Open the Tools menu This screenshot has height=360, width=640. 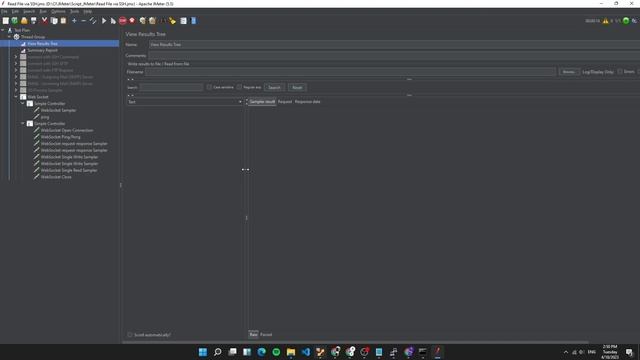(x=74, y=11)
